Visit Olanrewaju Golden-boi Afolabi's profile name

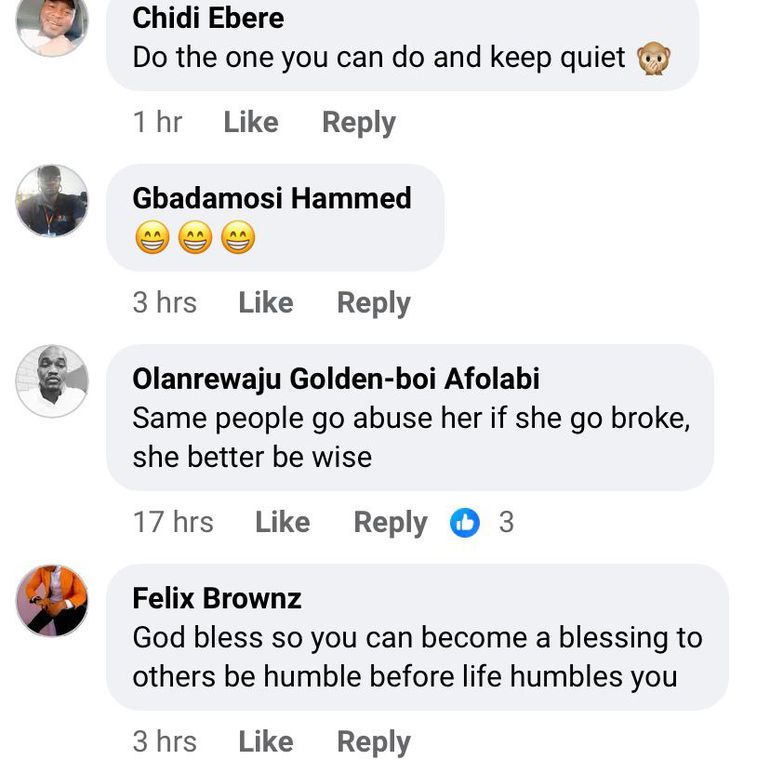tap(336, 379)
